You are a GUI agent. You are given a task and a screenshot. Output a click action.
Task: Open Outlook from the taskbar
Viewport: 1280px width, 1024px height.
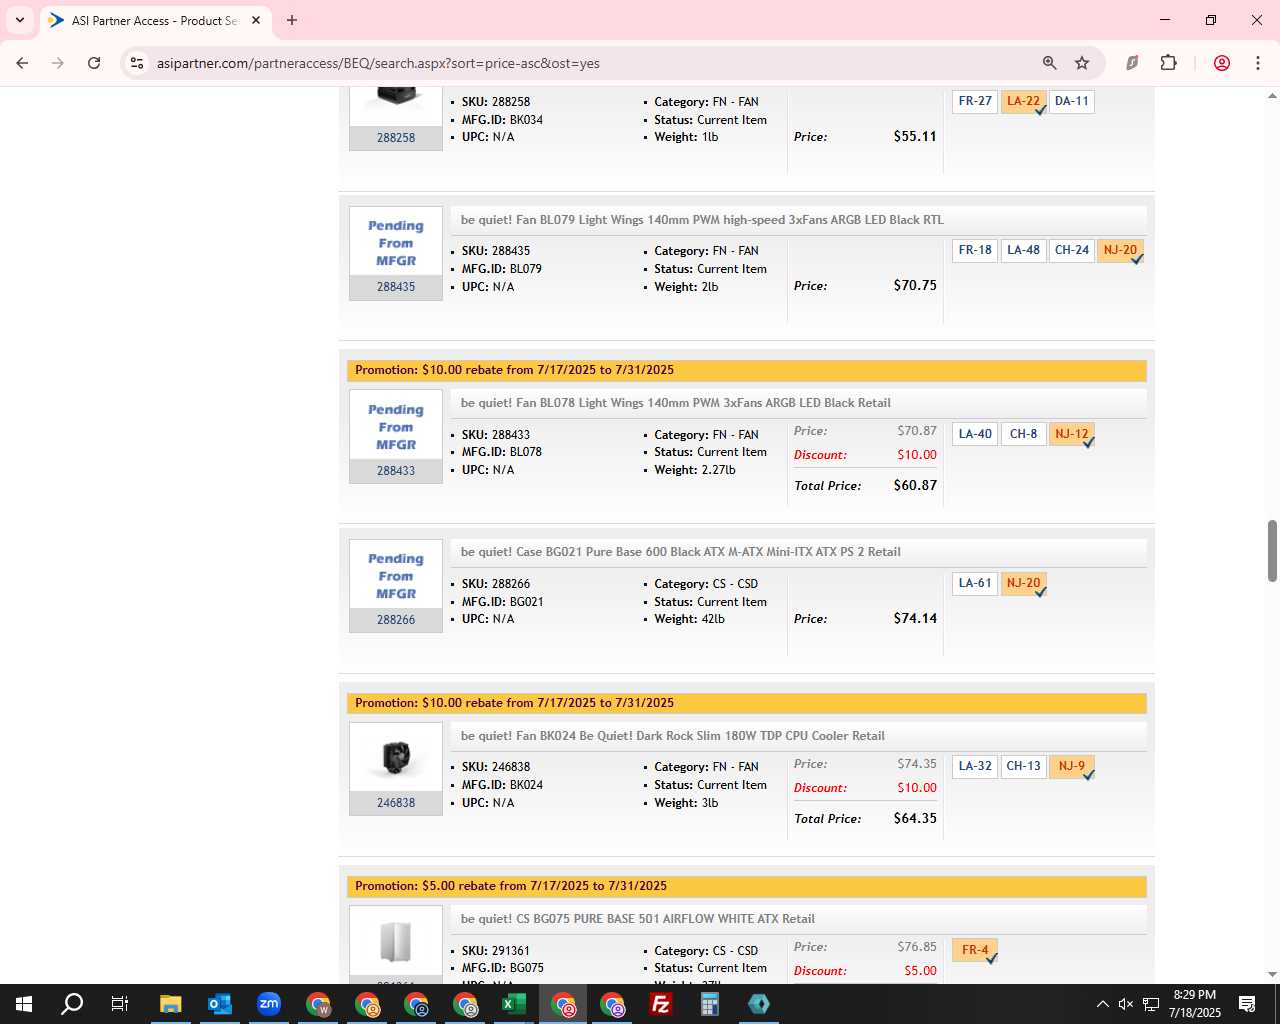point(219,1004)
